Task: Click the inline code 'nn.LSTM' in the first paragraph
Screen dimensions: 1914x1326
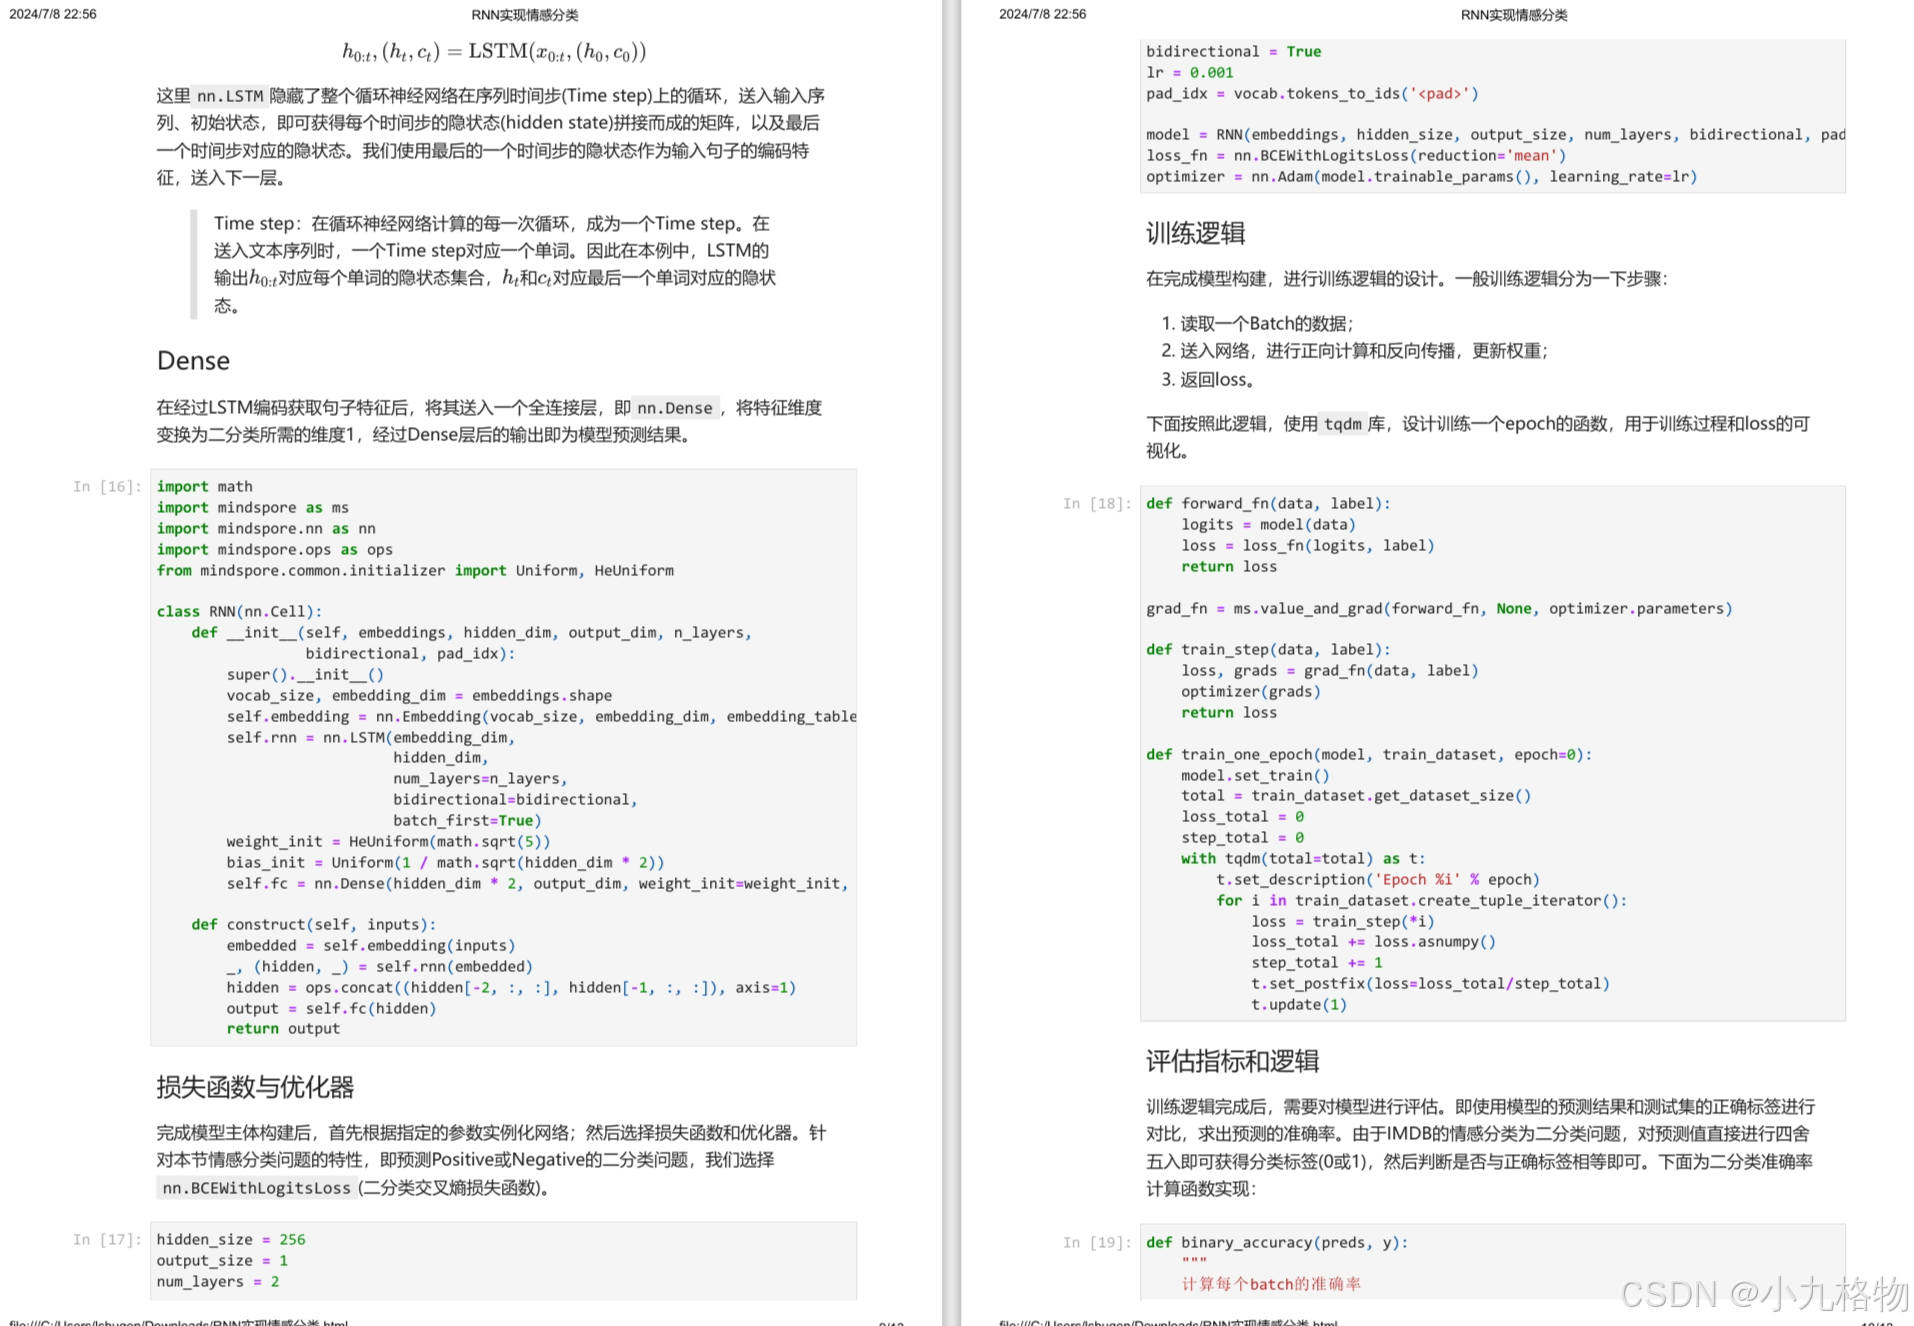Action: 230,96
